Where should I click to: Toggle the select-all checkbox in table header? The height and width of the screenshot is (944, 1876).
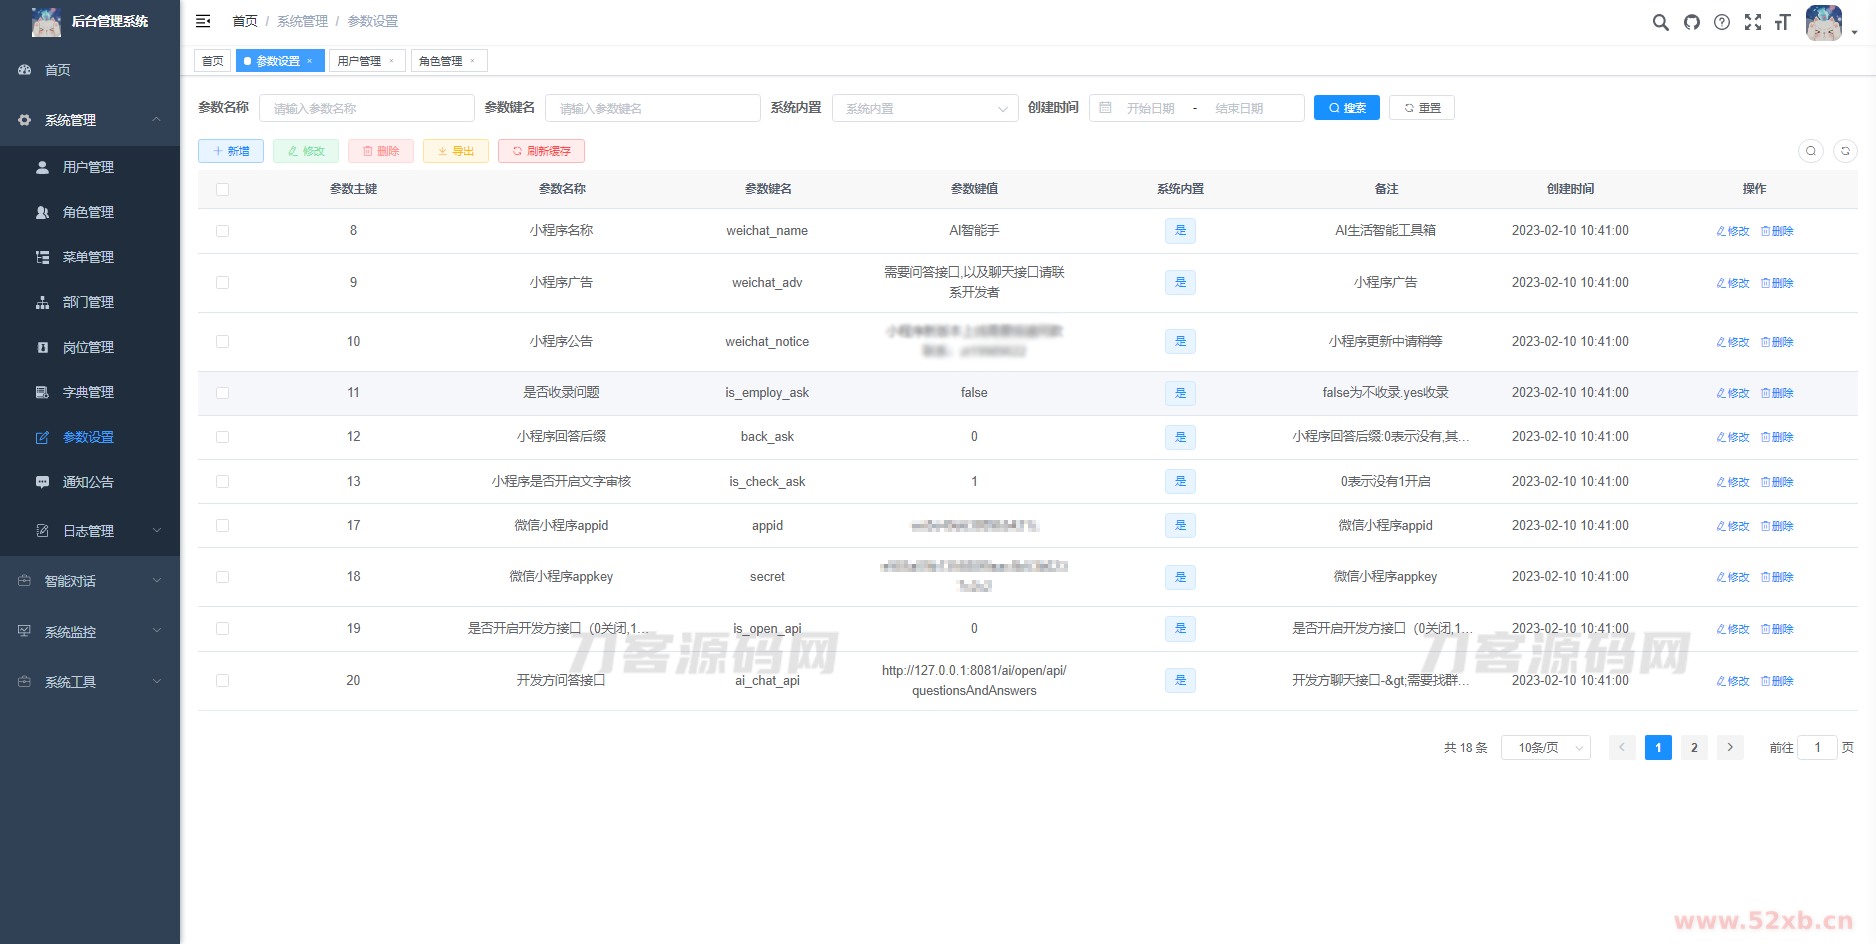[222, 189]
